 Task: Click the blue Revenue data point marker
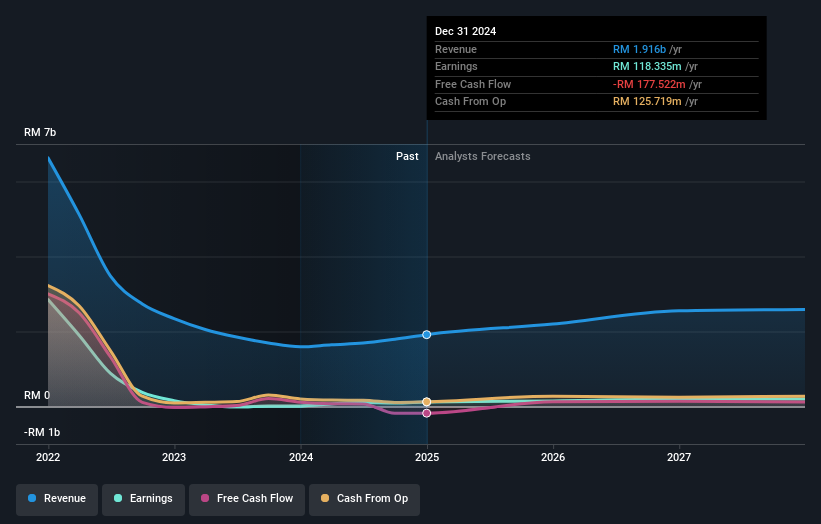427,335
